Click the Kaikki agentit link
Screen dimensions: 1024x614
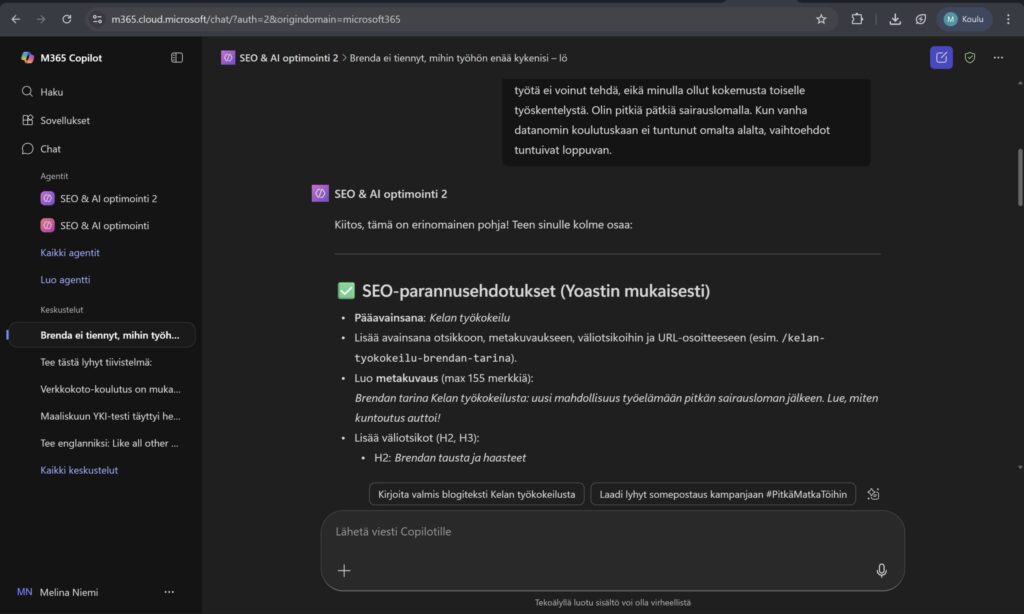coord(70,253)
